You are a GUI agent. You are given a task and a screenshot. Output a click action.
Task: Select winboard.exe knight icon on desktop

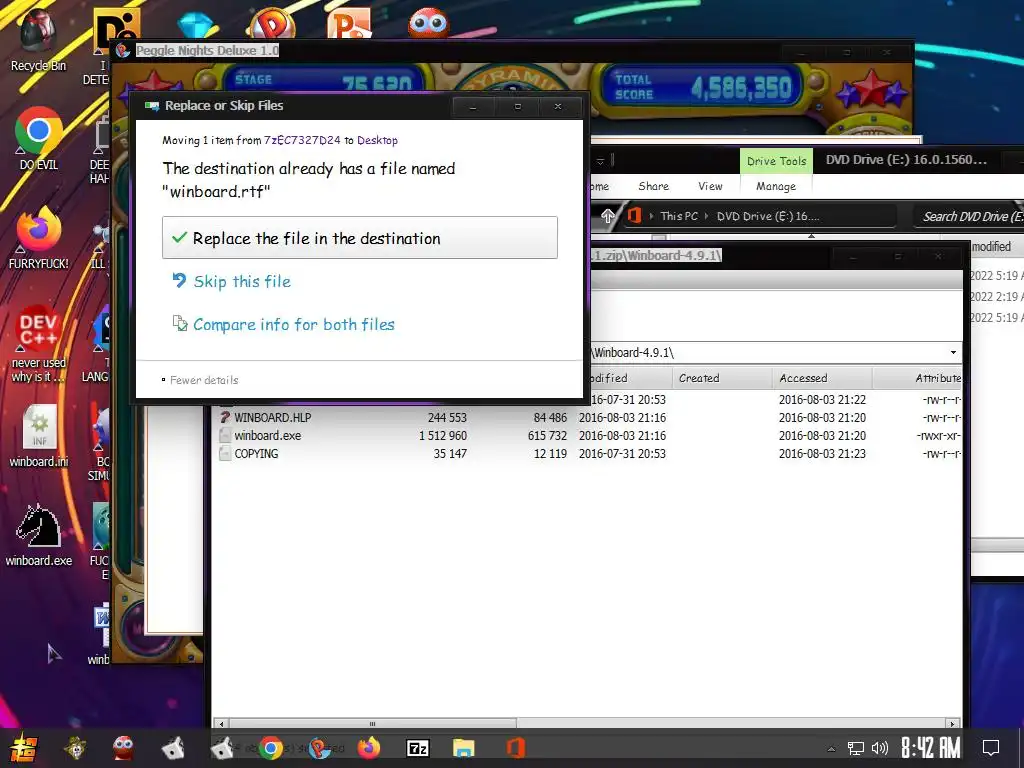coord(39,534)
